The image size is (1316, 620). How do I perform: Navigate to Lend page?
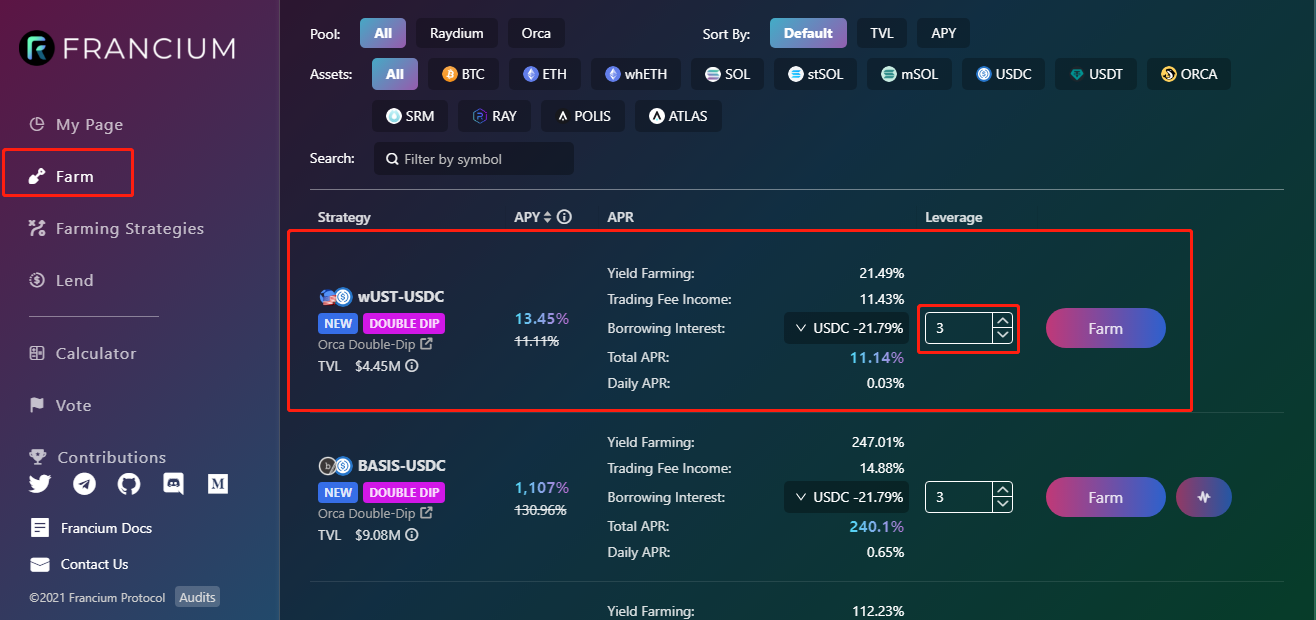coord(61,281)
